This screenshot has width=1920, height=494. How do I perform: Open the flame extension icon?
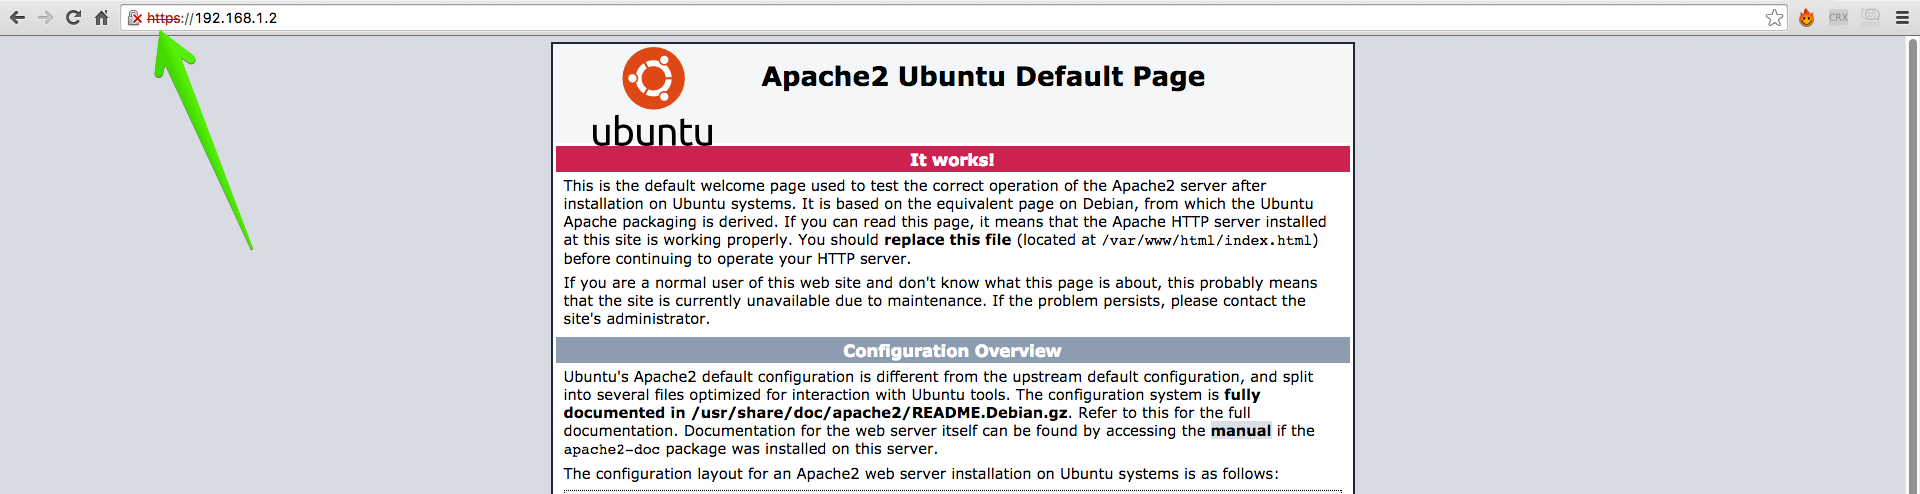click(1806, 18)
